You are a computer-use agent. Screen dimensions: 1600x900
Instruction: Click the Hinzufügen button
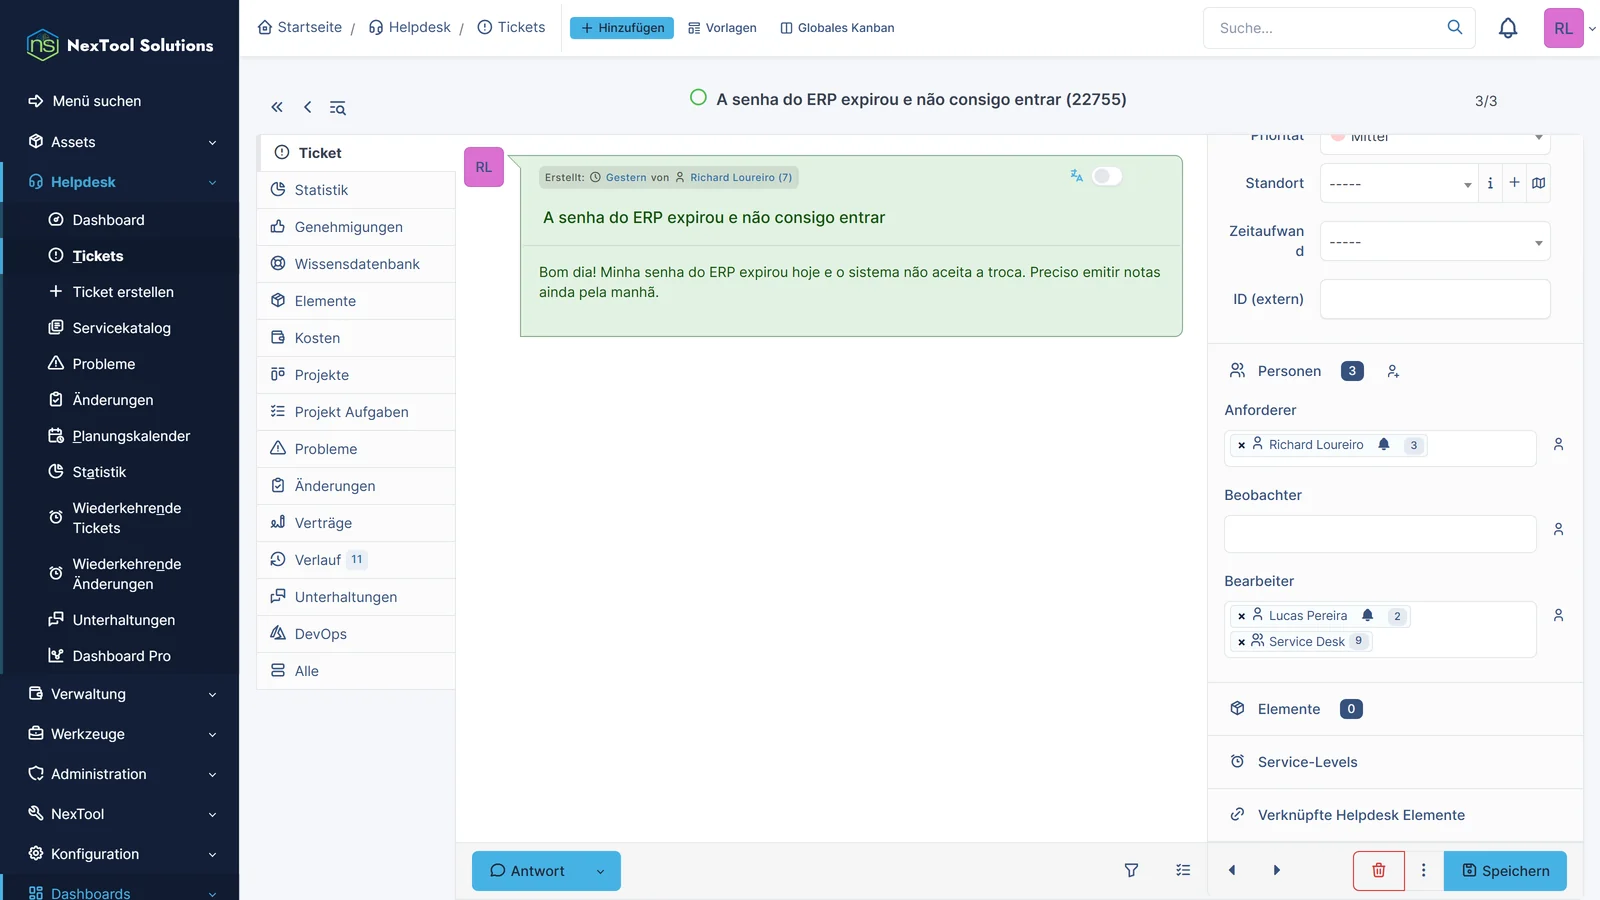pos(622,28)
